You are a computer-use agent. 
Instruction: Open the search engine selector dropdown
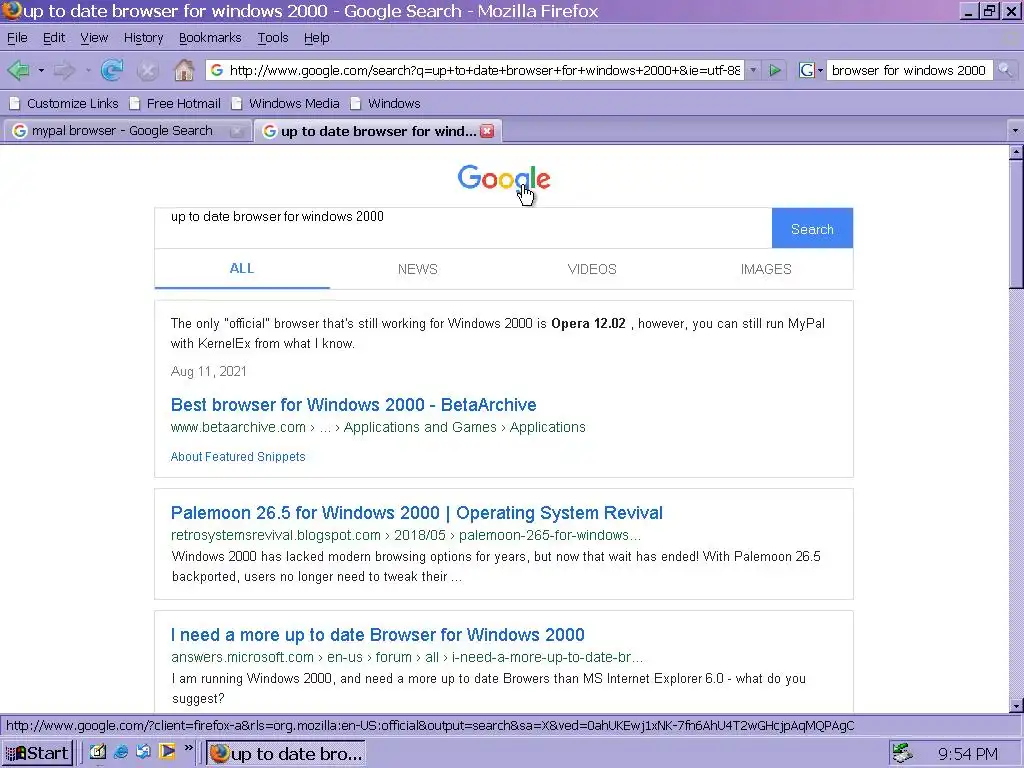(810, 70)
